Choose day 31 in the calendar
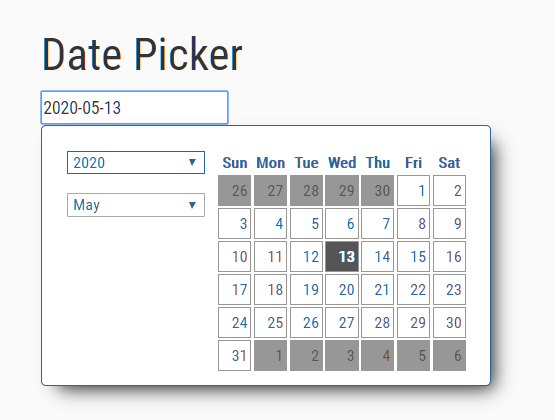The width and height of the screenshot is (555, 420). click(x=234, y=355)
